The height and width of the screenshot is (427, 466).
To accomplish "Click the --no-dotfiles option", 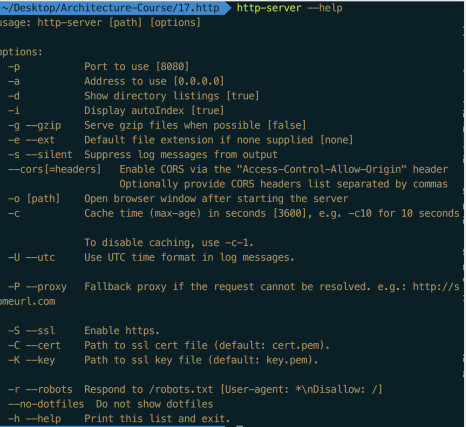I will point(46,404).
